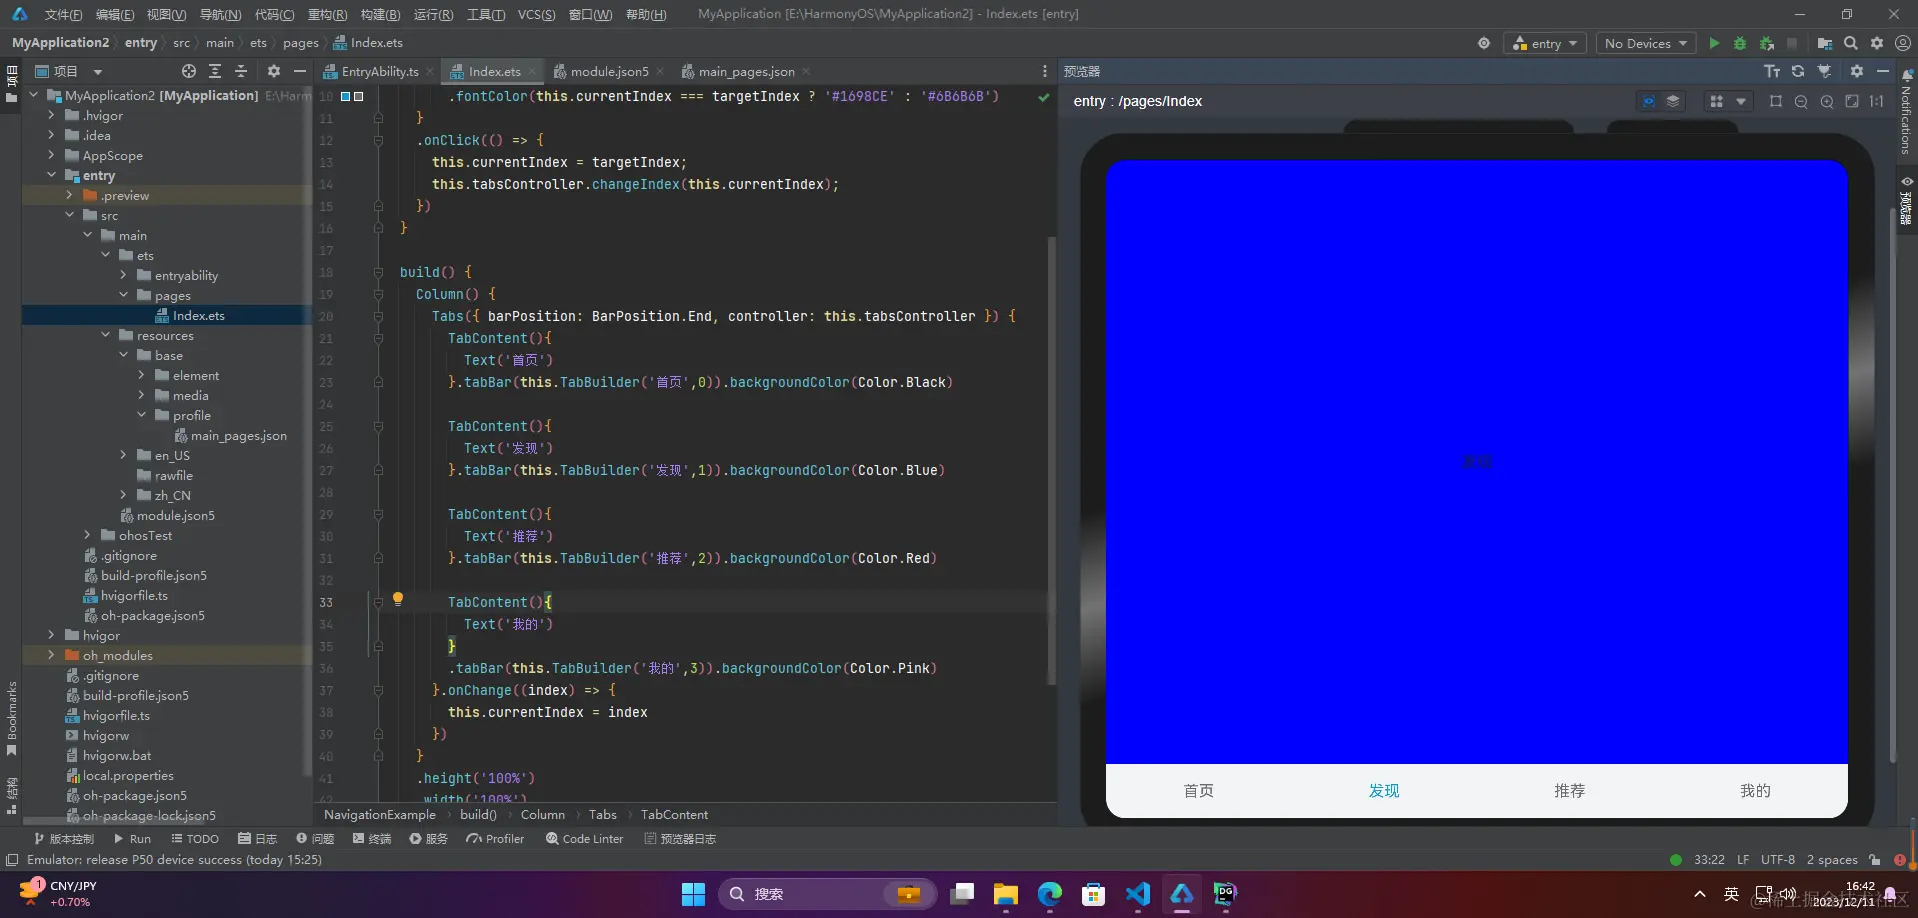
Task: Reset preview to 1:1 scale
Action: click(1877, 101)
